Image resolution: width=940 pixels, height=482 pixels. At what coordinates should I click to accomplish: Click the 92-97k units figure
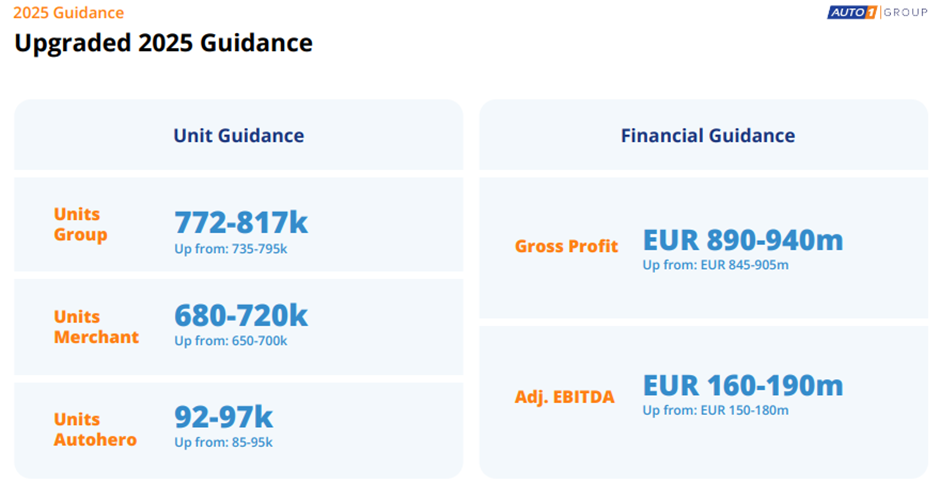[x=223, y=416]
